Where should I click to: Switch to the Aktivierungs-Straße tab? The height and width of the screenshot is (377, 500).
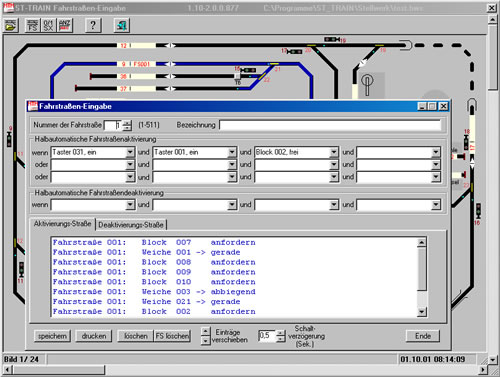pos(63,224)
